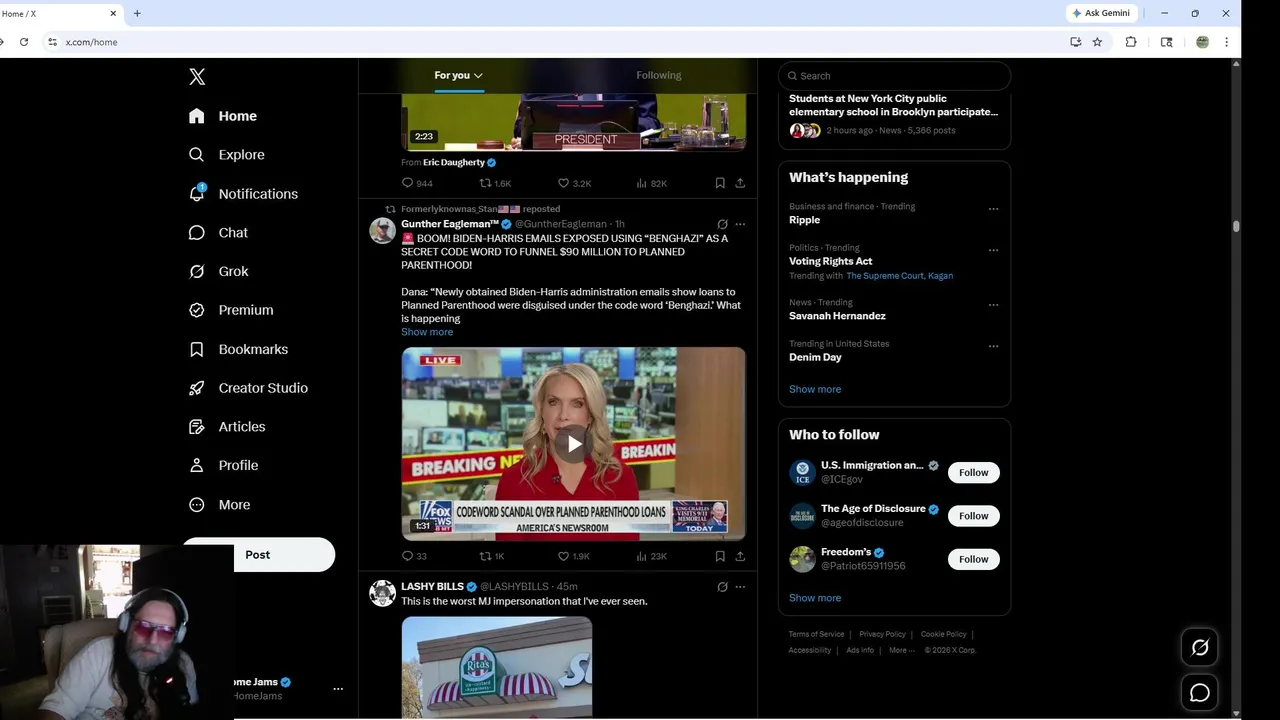
Task: Open the Explore search icon
Action: point(197,155)
